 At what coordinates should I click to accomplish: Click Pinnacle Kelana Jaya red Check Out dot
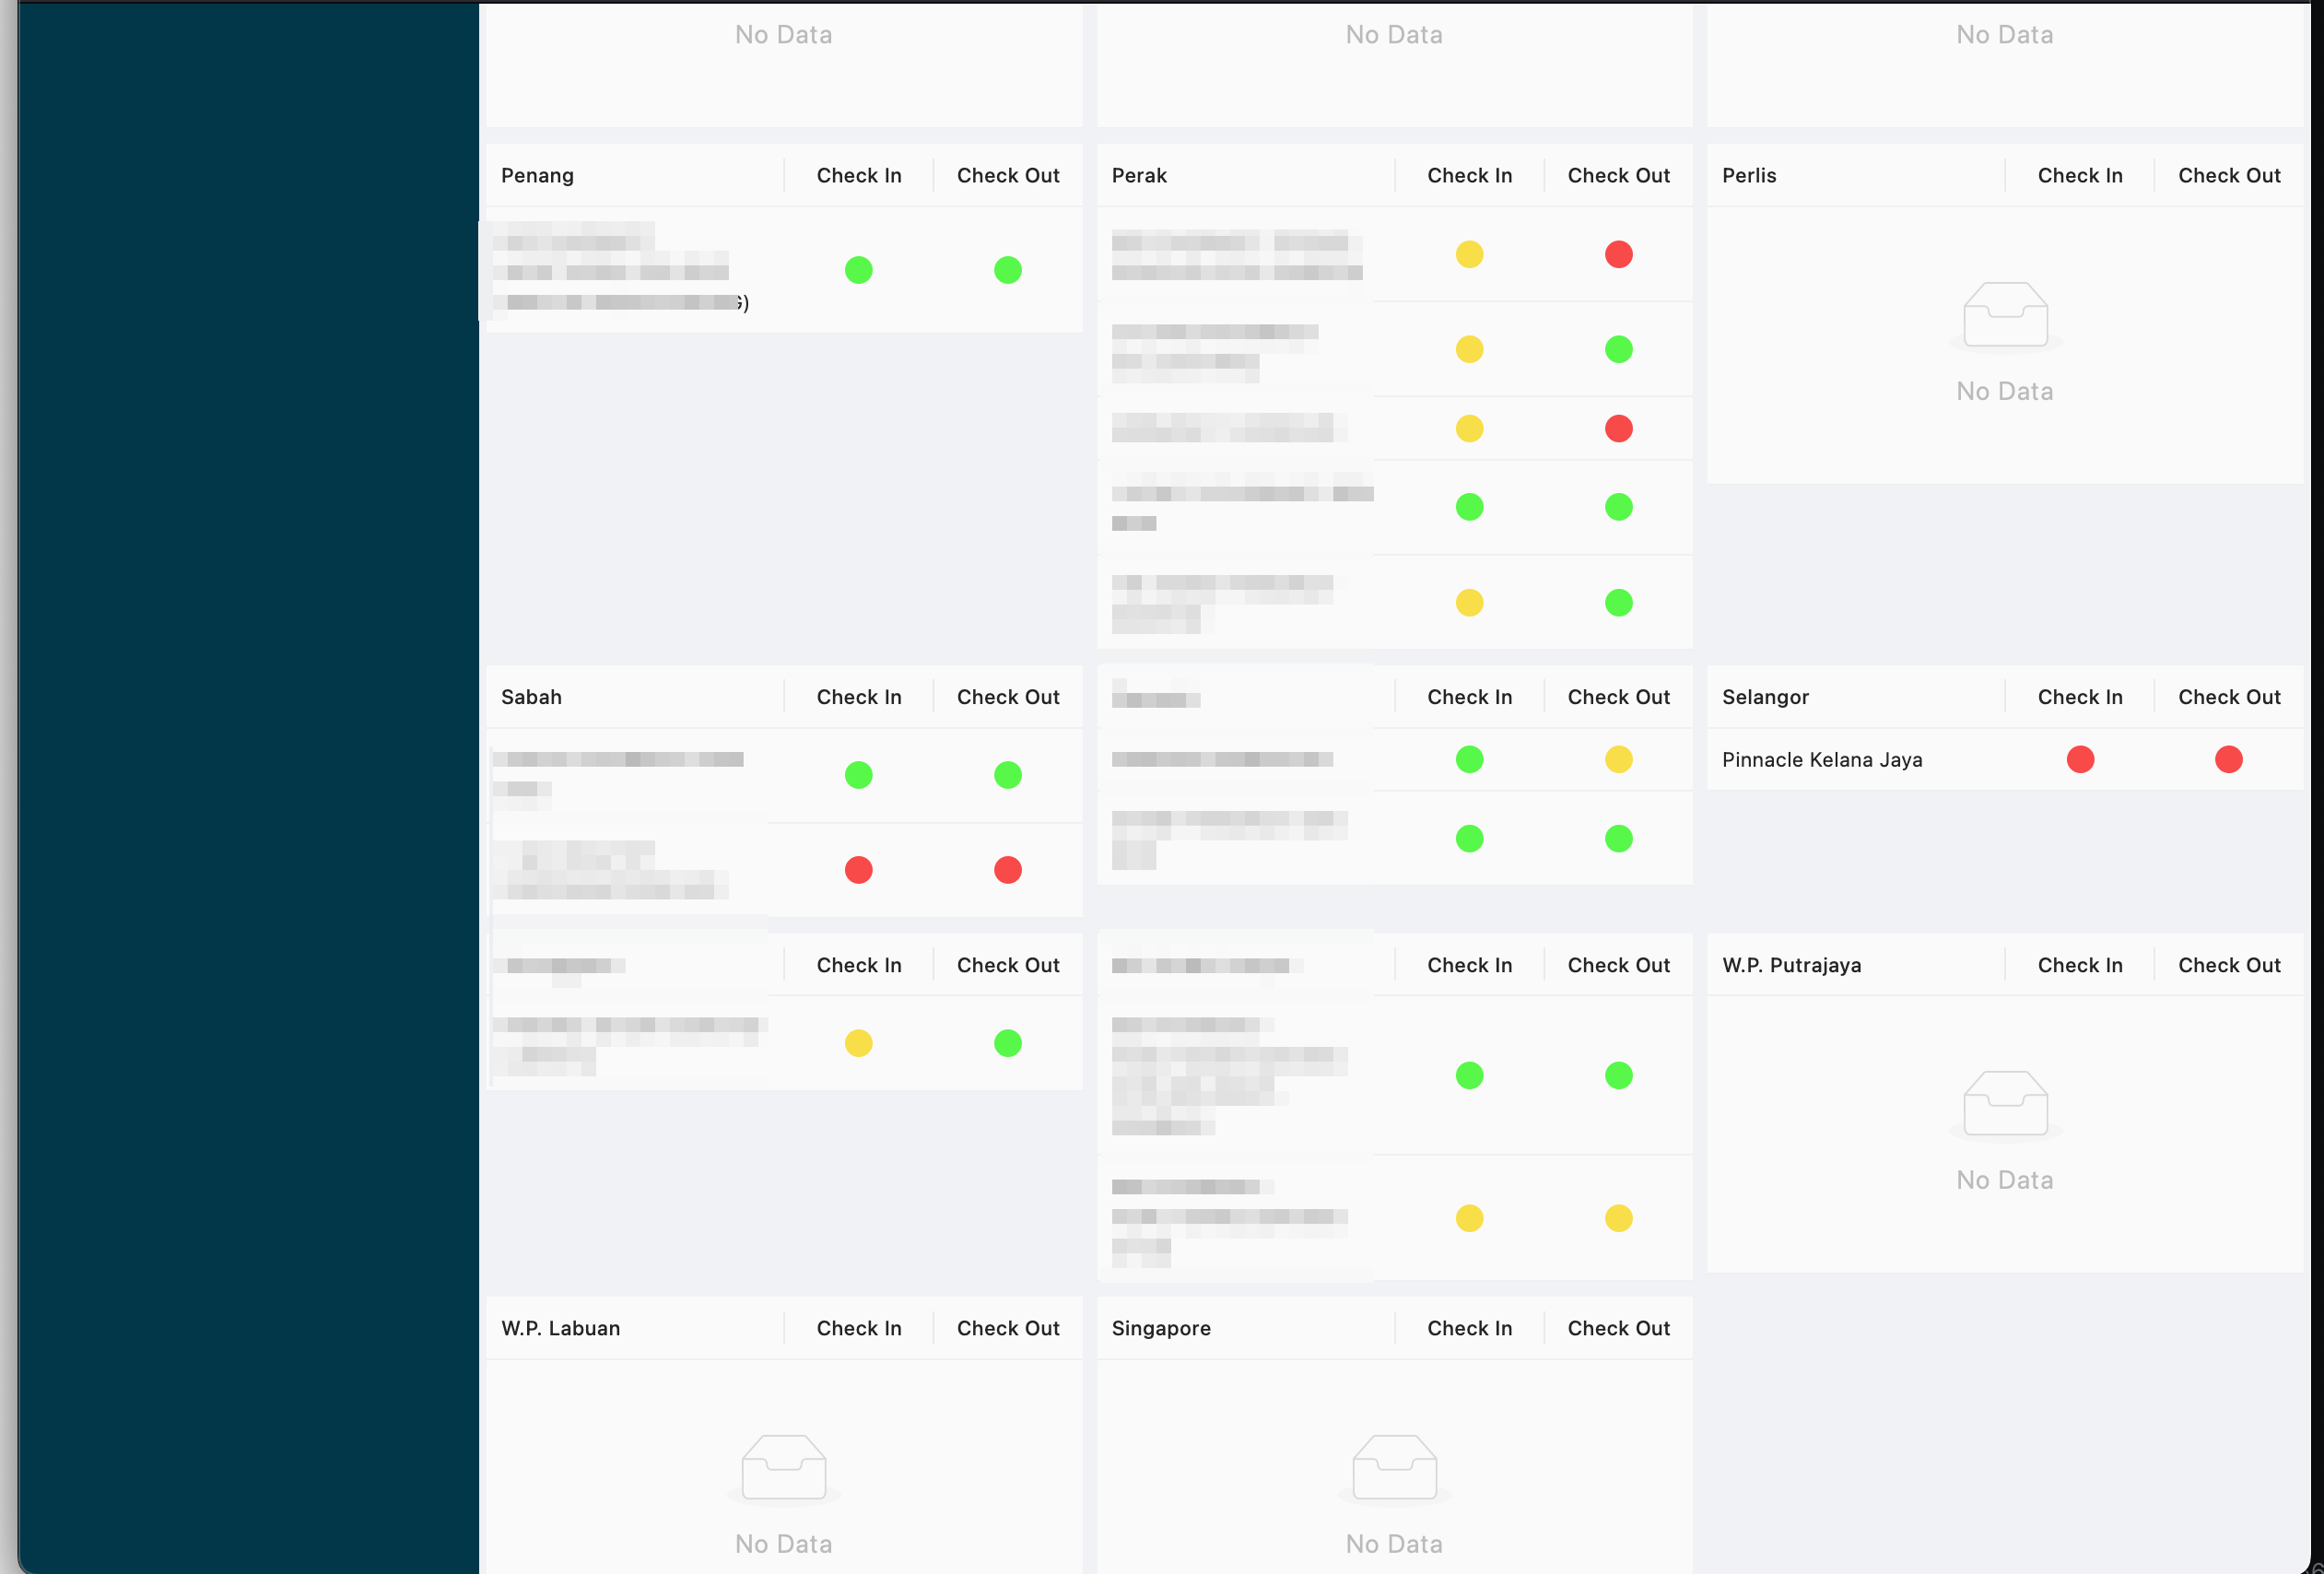click(x=2228, y=759)
